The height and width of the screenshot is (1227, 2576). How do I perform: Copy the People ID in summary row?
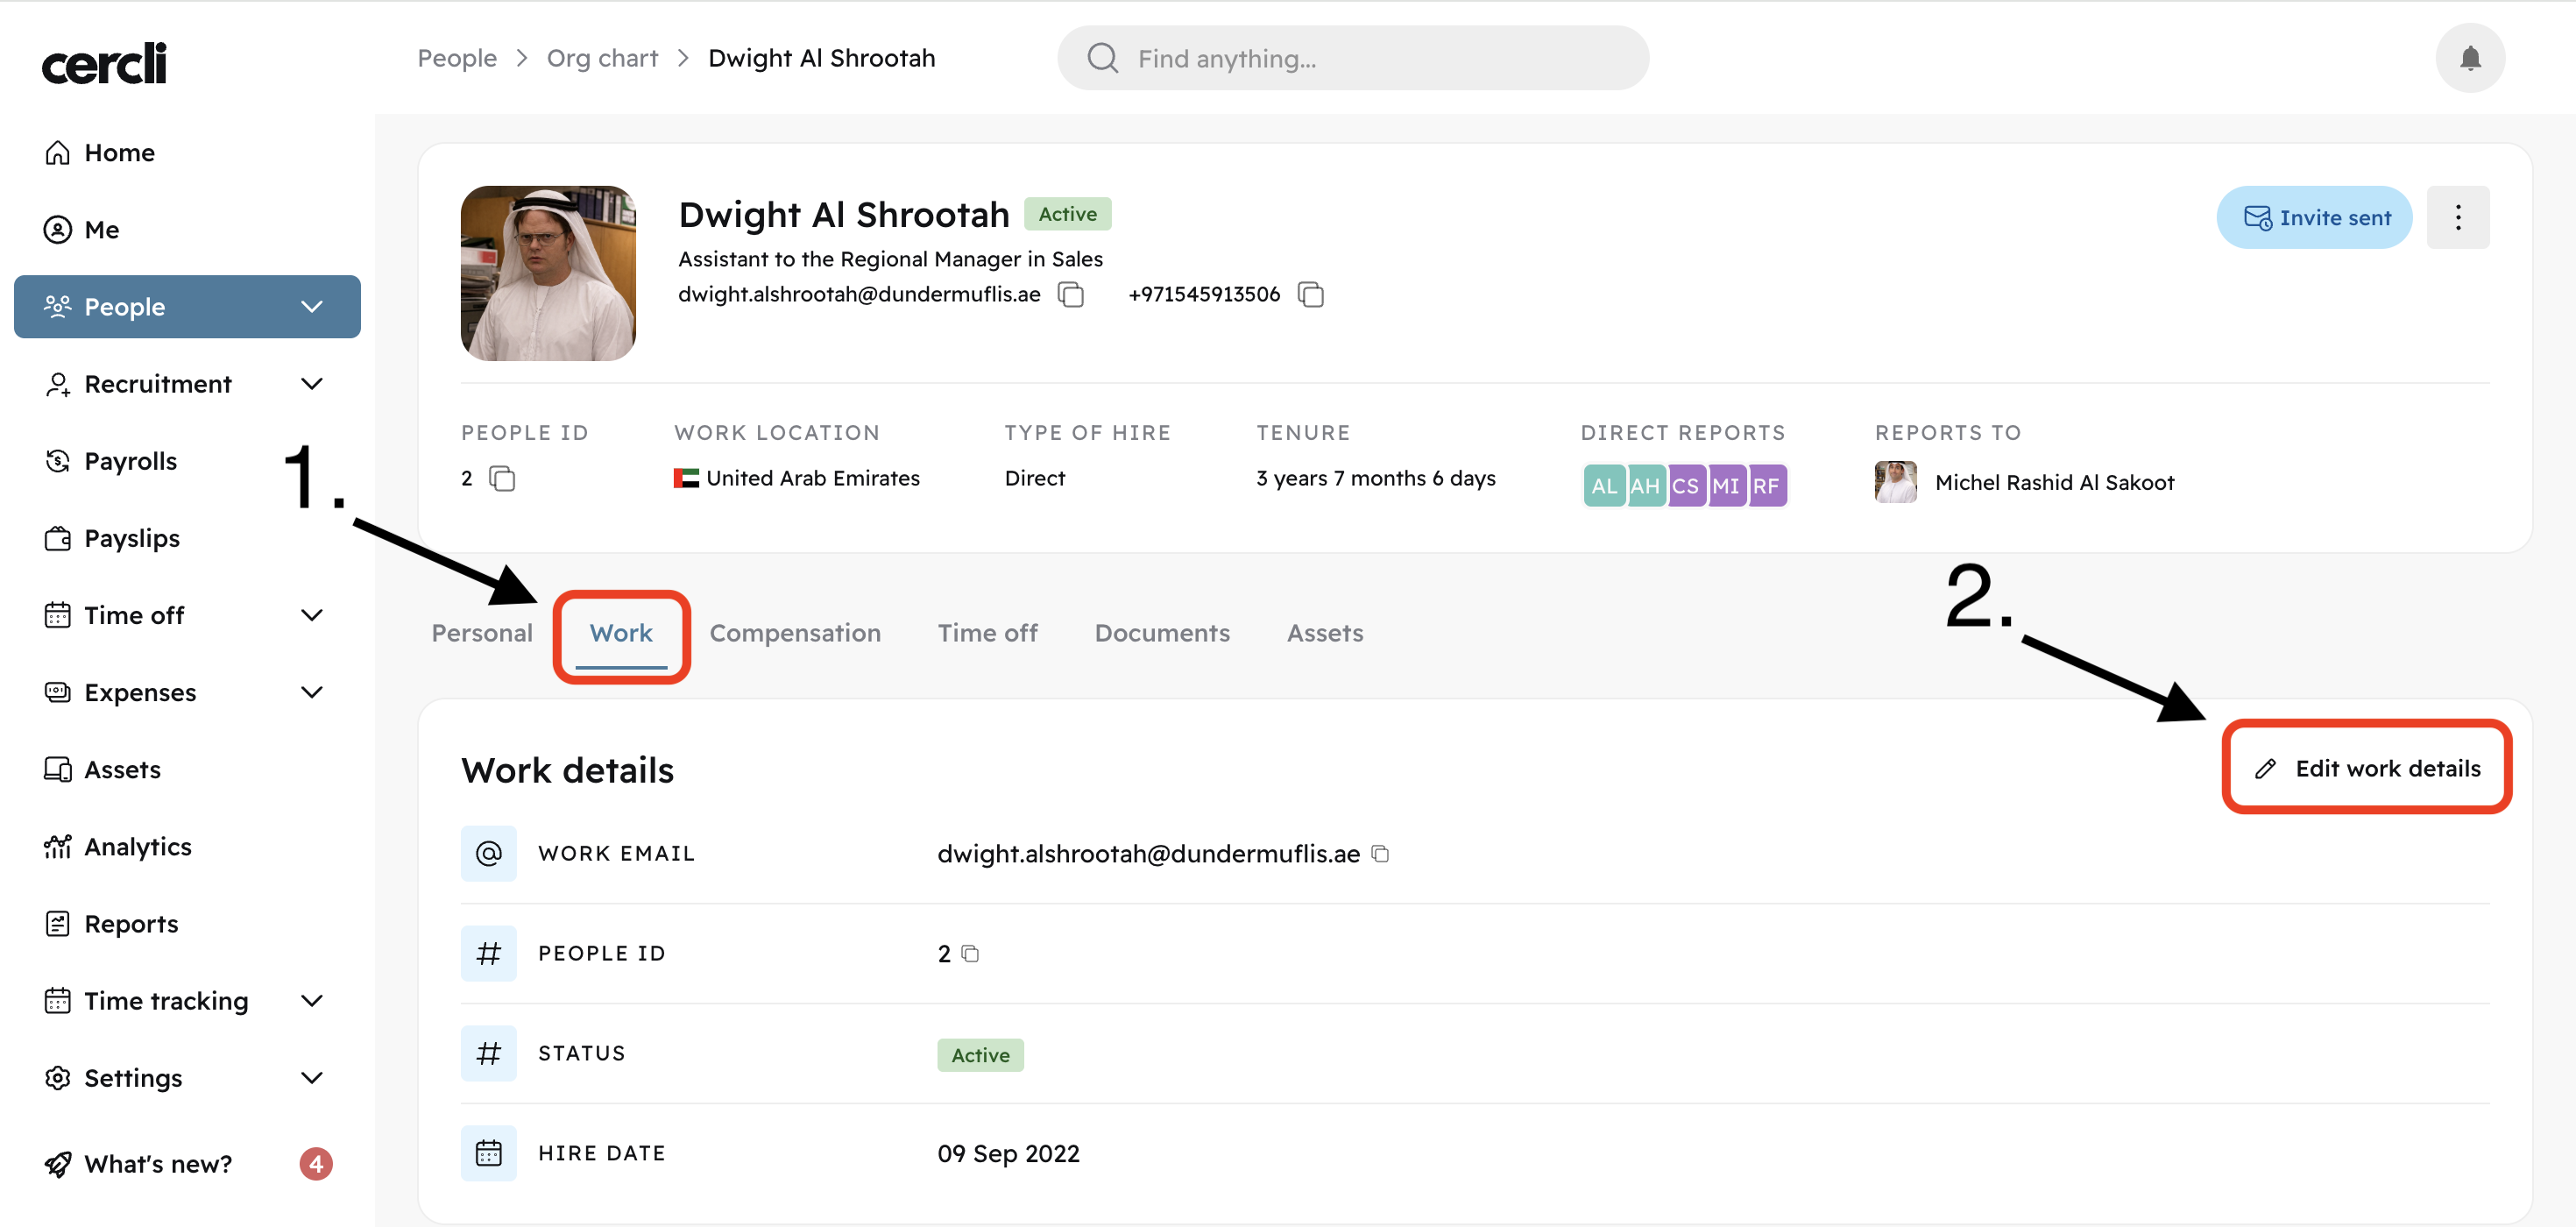pos(502,479)
